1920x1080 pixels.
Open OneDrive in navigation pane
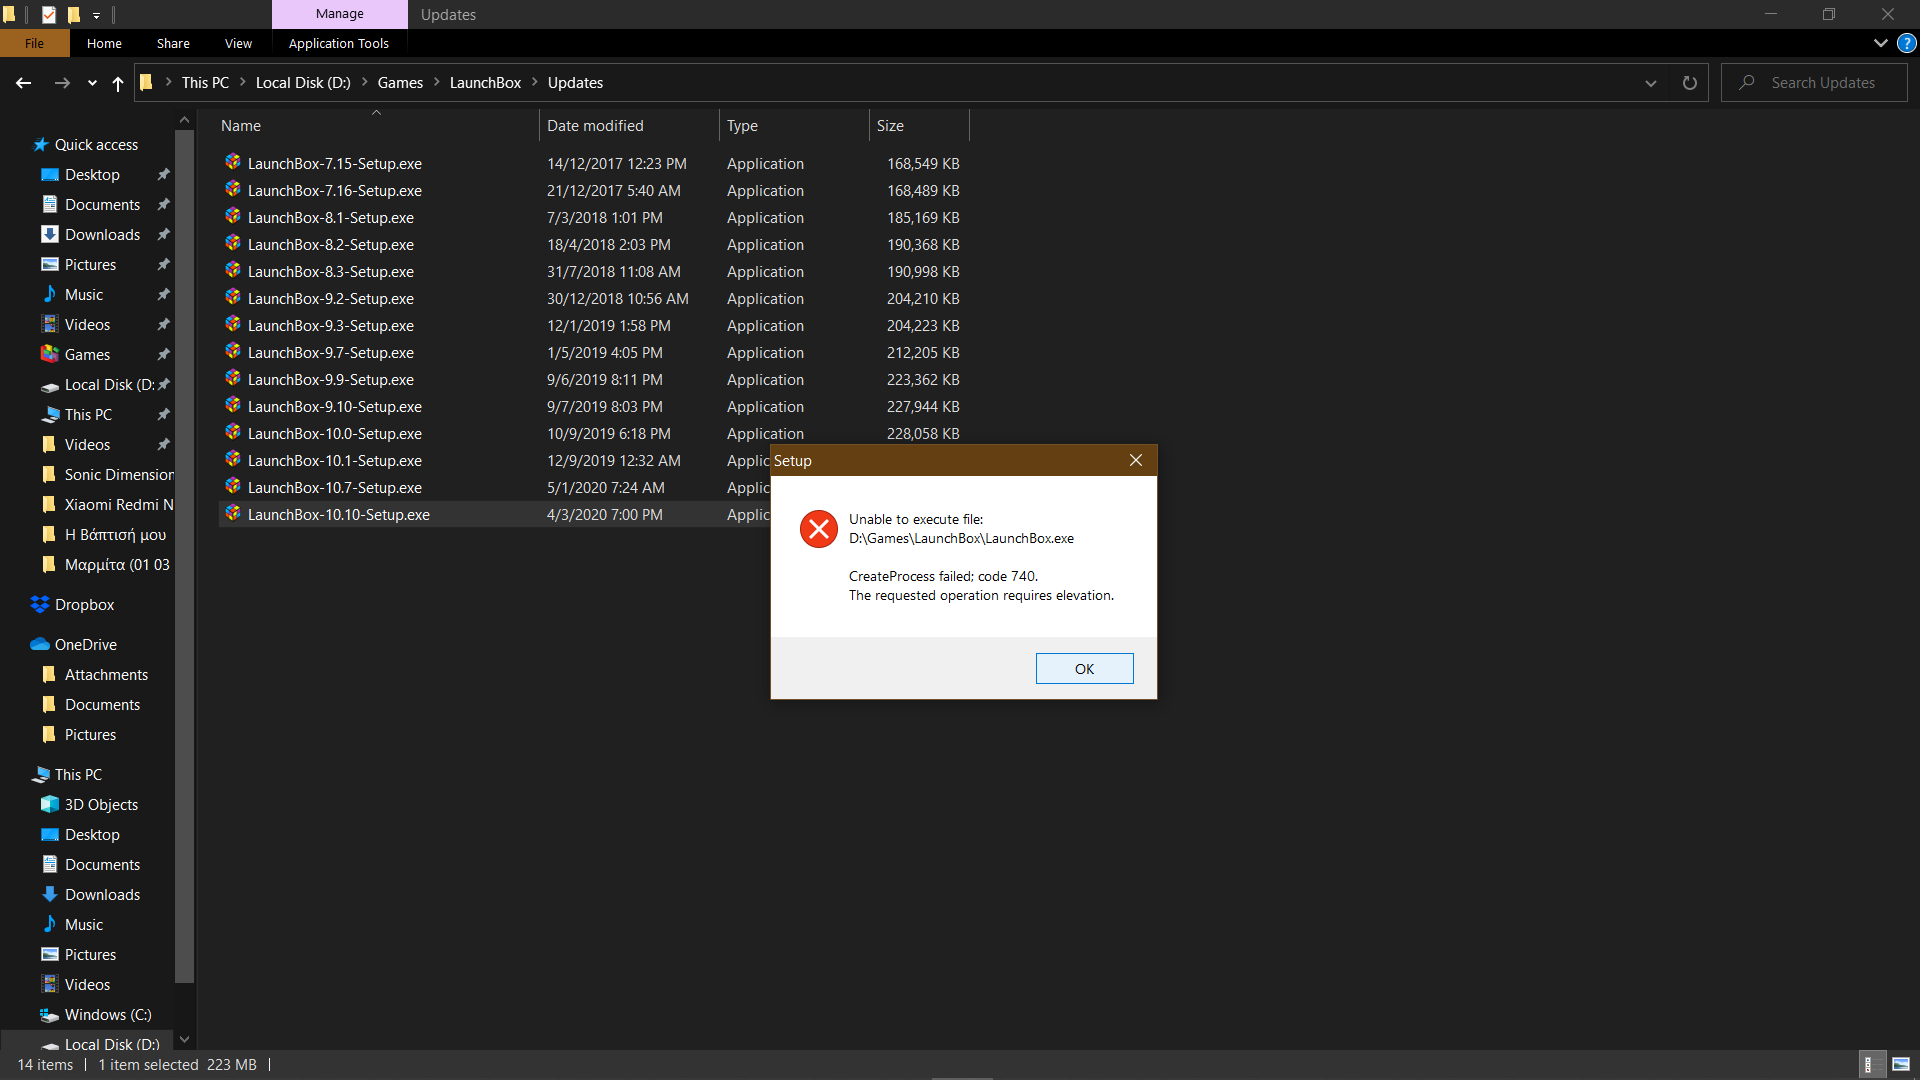[85, 645]
